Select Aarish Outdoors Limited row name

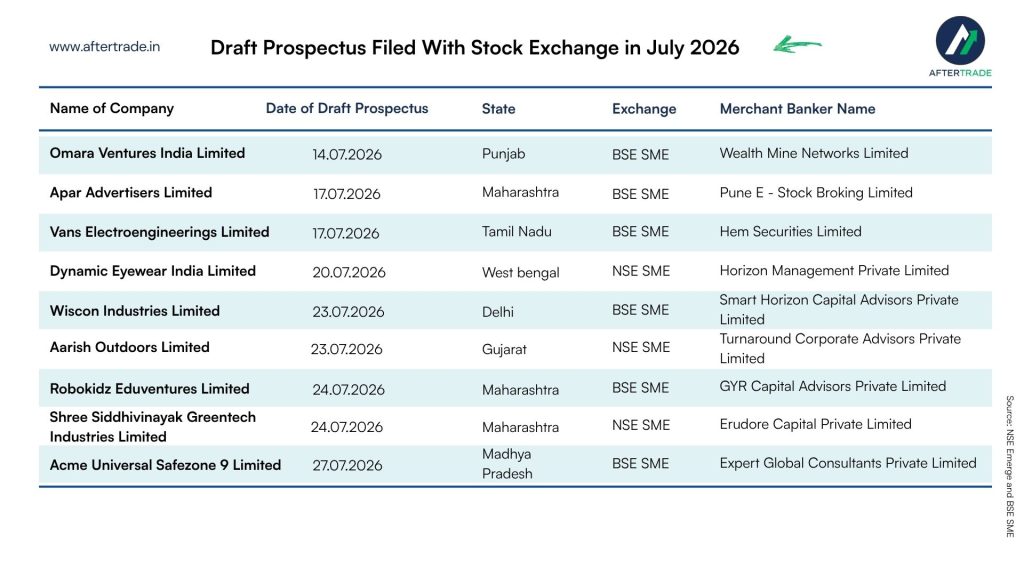(129, 347)
